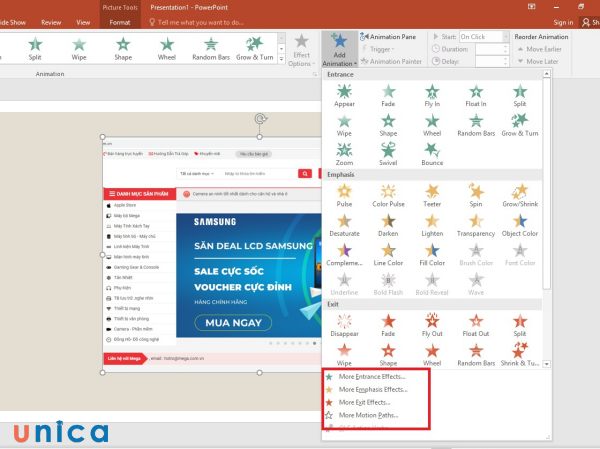
Task: Apply the Desaturate emphasis effect
Action: (x=344, y=225)
